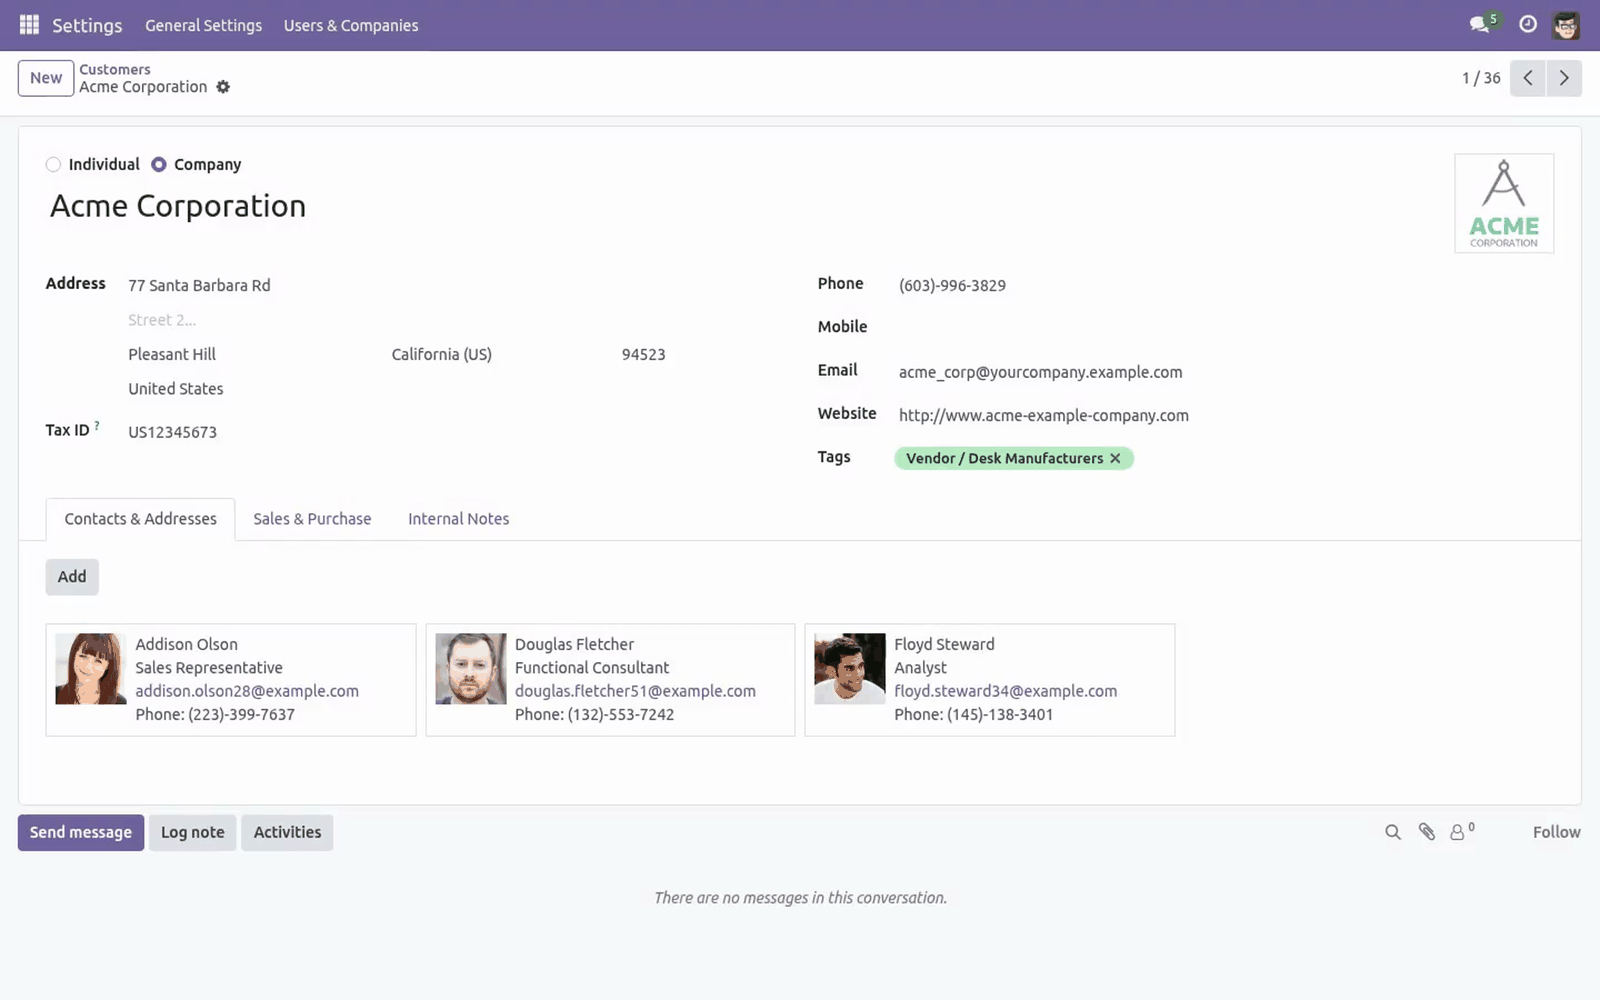Screen dimensions: 1600x1000
Task: Open the apps grid menu icon
Action: (x=29, y=25)
